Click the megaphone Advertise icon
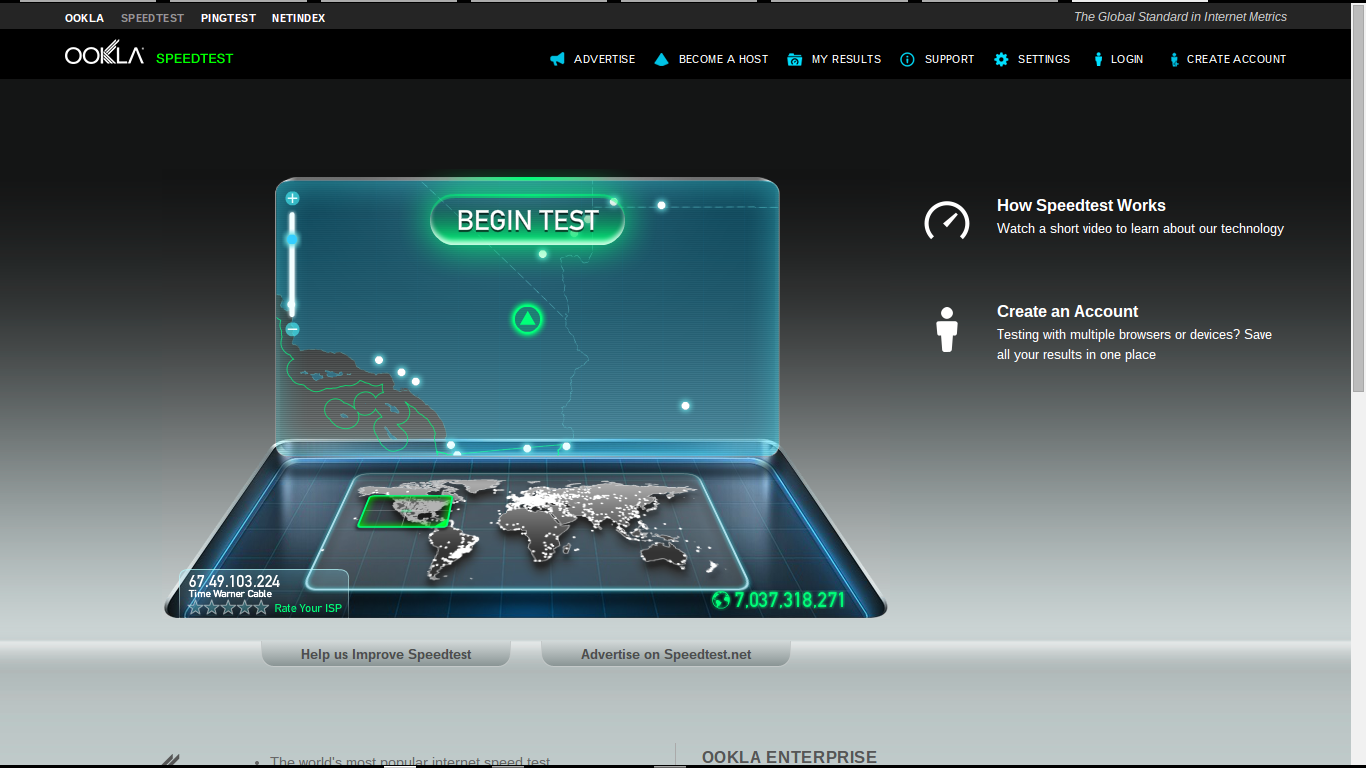1366x768 pixels. (x=557, y=59)
